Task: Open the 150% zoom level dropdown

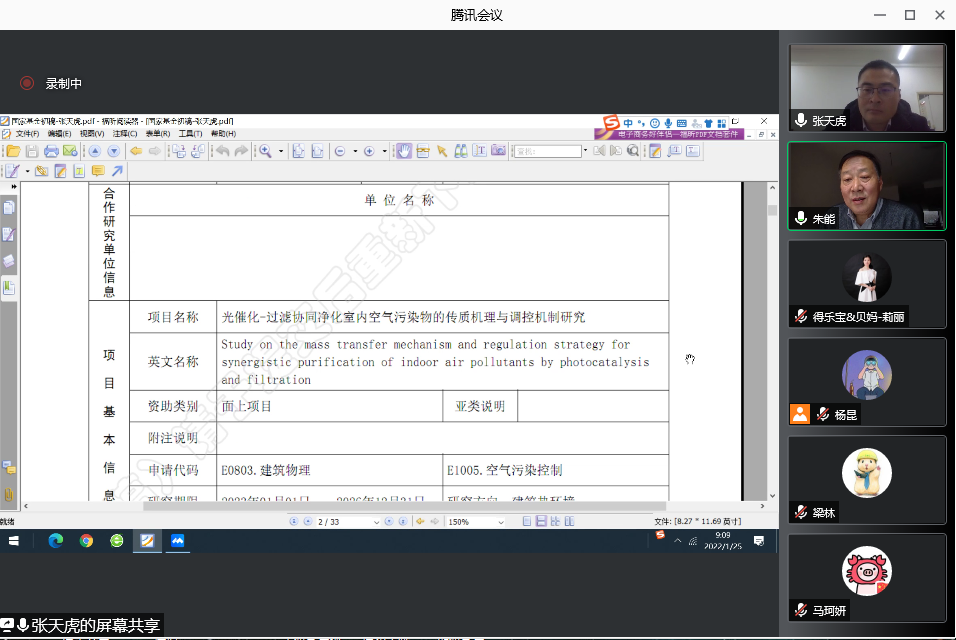Action: click(502, 521)
